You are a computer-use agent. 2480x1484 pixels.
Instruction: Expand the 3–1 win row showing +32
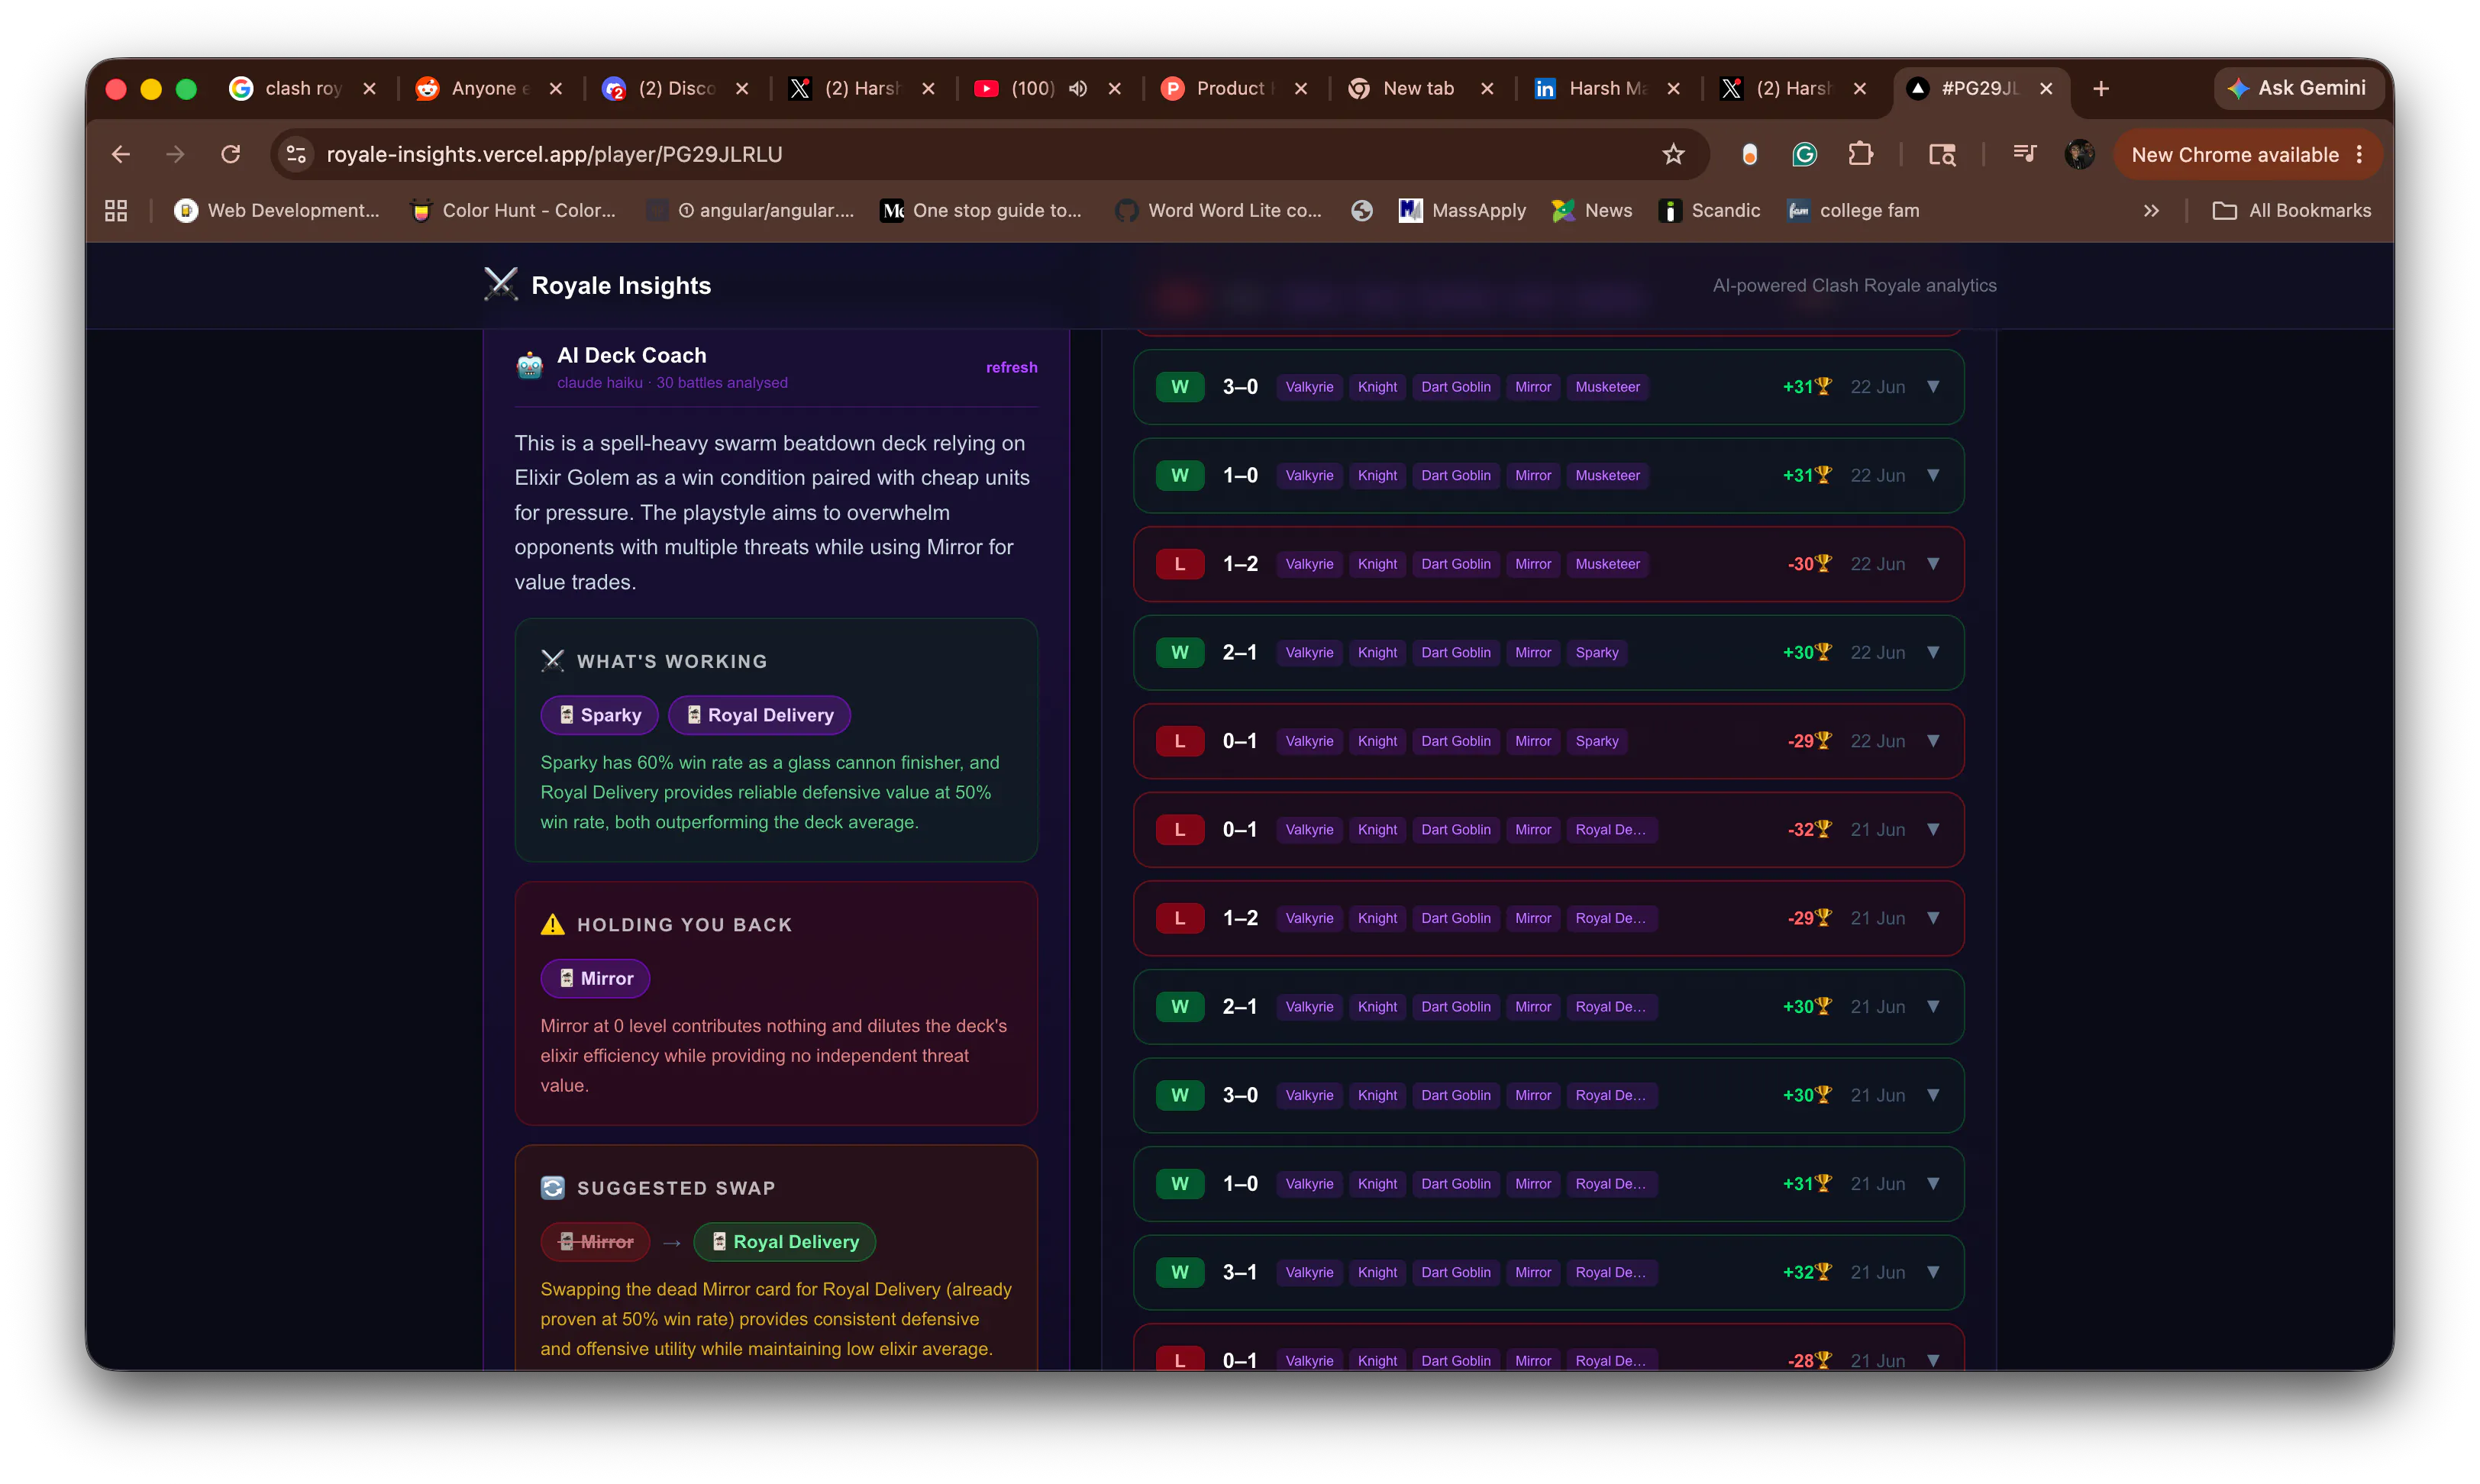tap(1933, 1272)
